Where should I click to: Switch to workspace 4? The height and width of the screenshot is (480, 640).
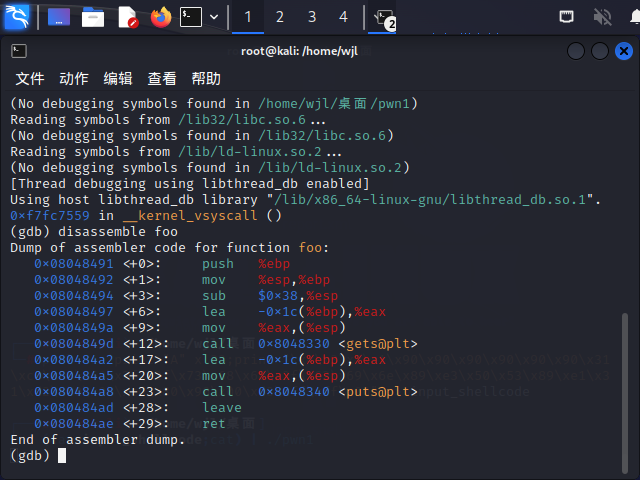pos(343,17)
